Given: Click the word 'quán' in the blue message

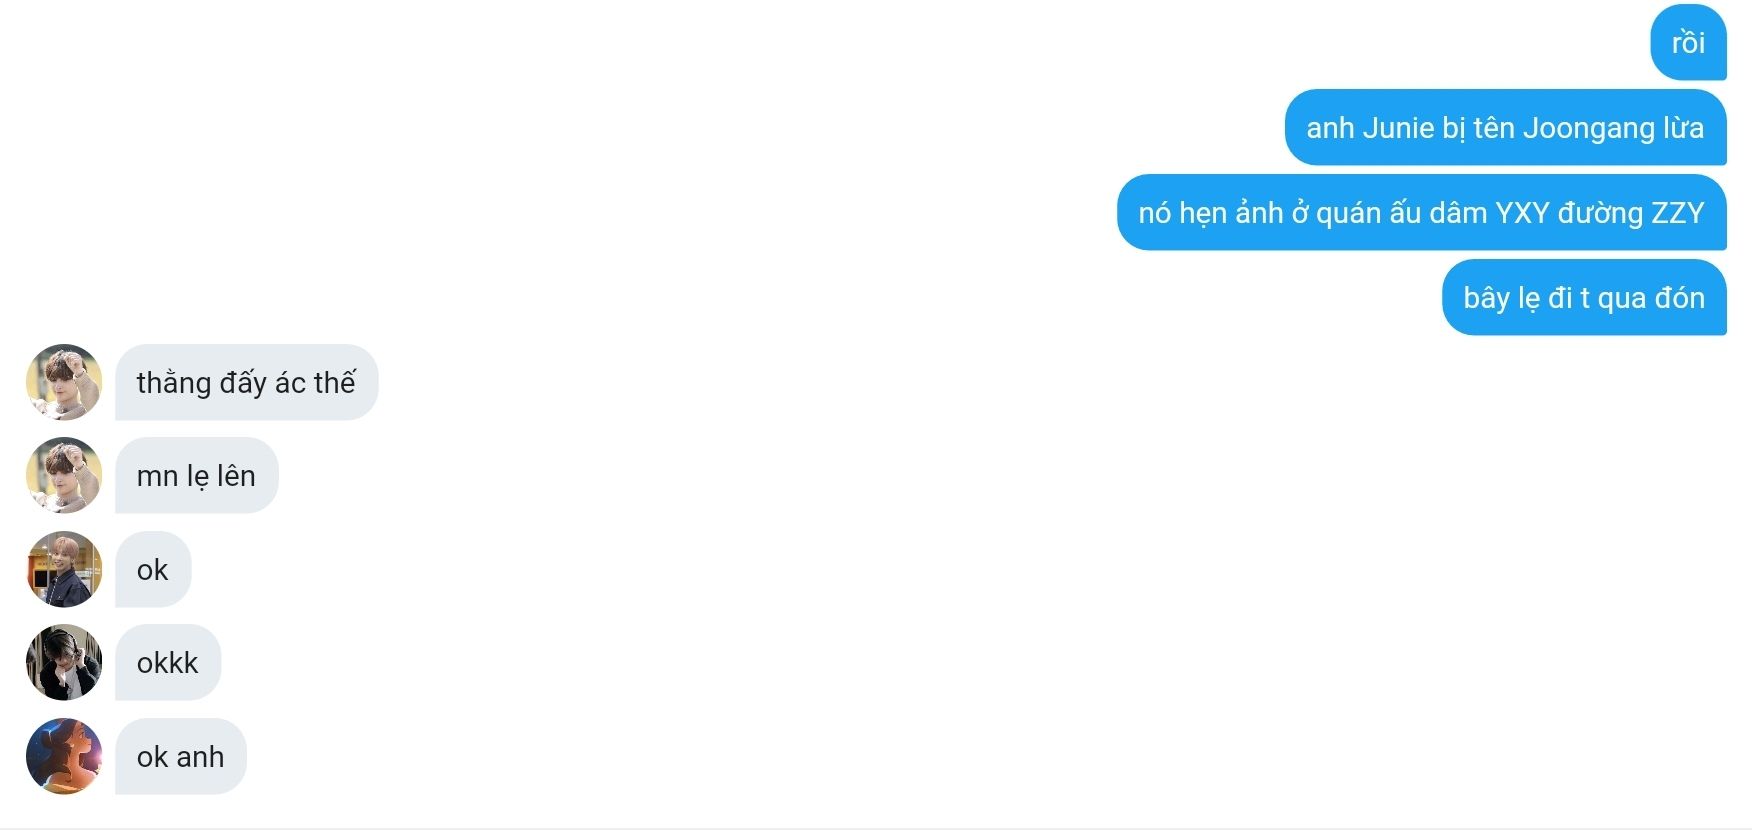Looking at the screenshot, I should click(1346, 214).
